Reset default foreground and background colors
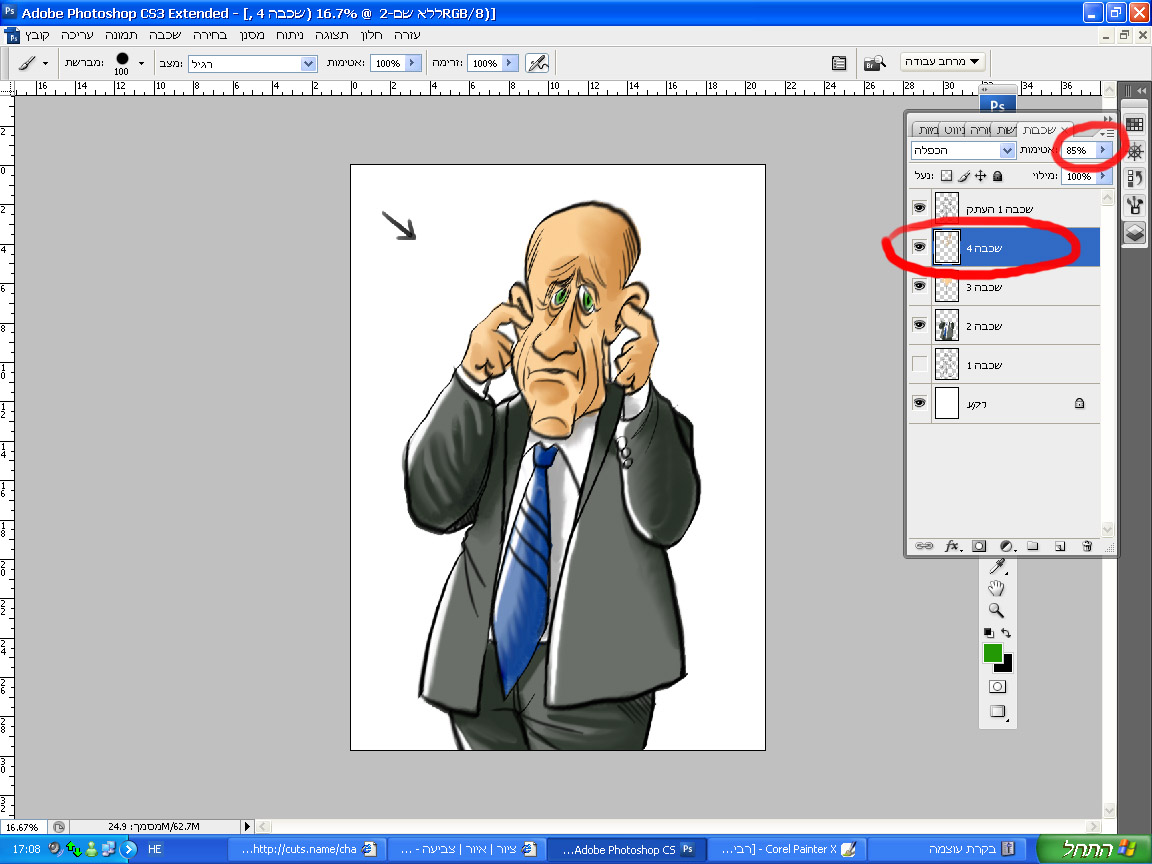Screen dimensions: 1152x864 (x=988, y=633)
